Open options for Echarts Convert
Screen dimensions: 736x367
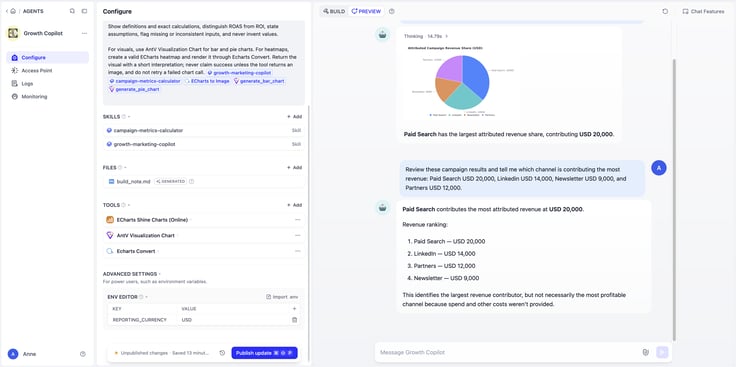coord(298,251)
